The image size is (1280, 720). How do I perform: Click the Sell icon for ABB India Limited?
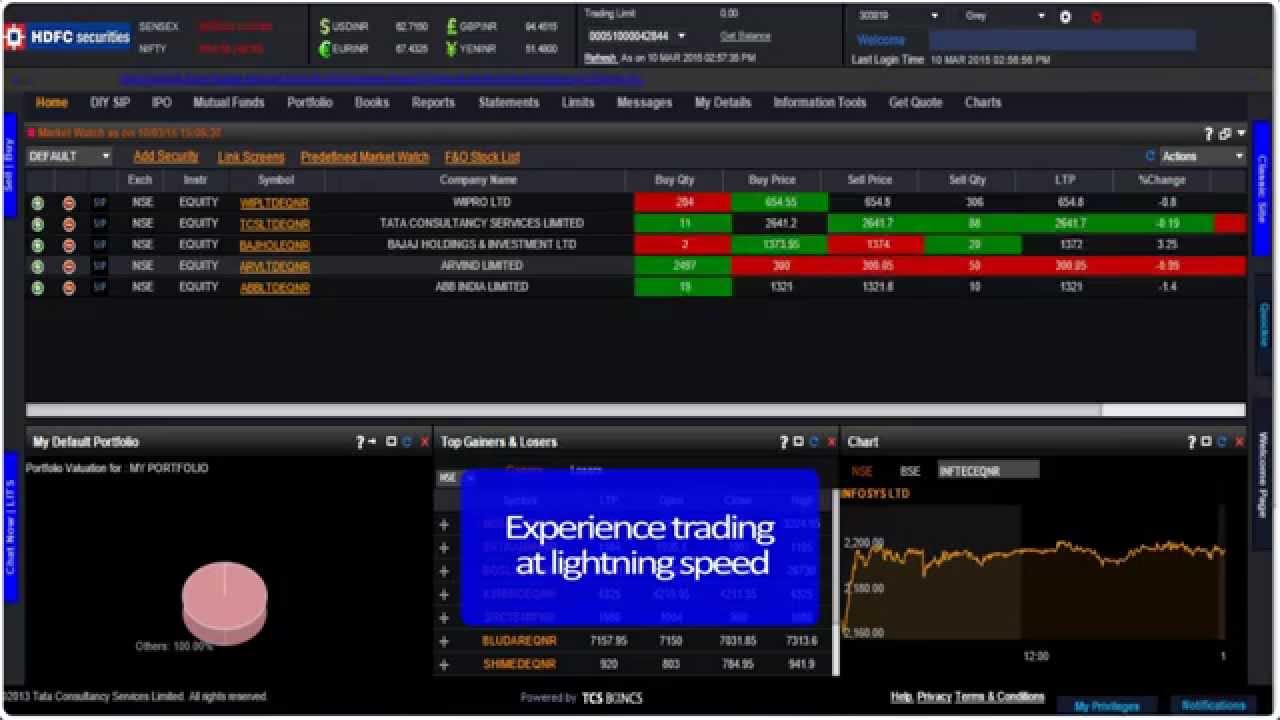click(x=69, y=287)
